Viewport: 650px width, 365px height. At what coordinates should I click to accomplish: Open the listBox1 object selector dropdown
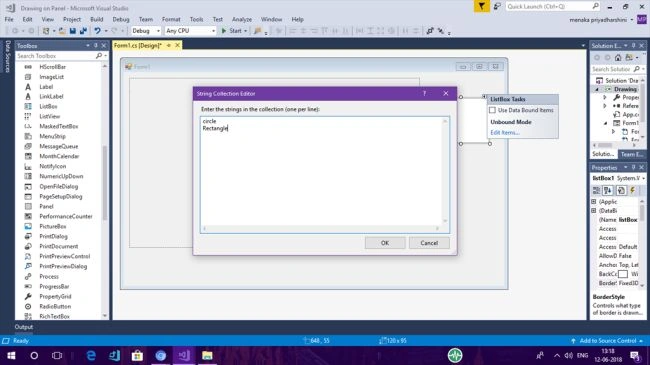643,178
